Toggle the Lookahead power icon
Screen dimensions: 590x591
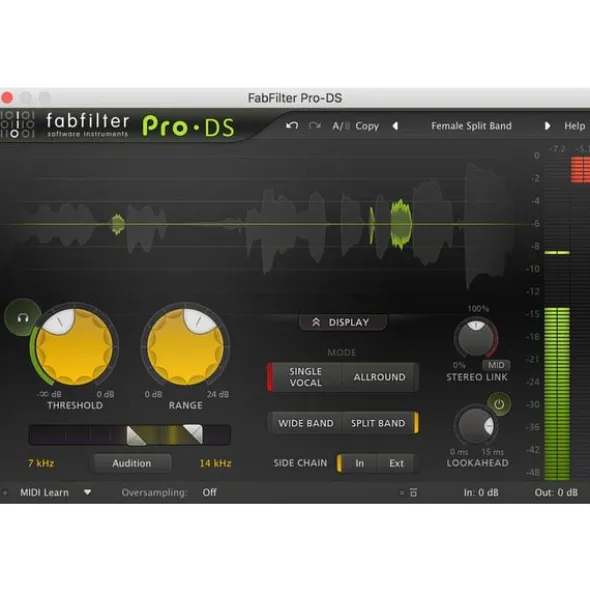coord(499,404)
